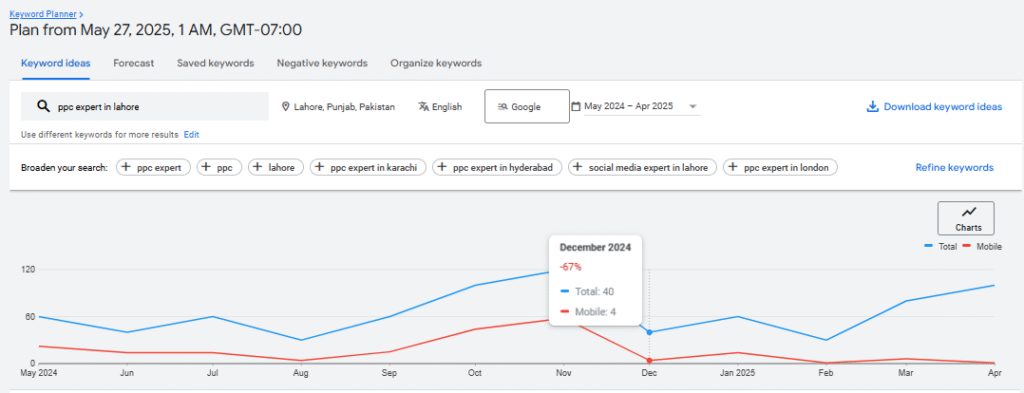Click the Google search network icon
Screen dimensions: 1024x393
pos(502,107)
